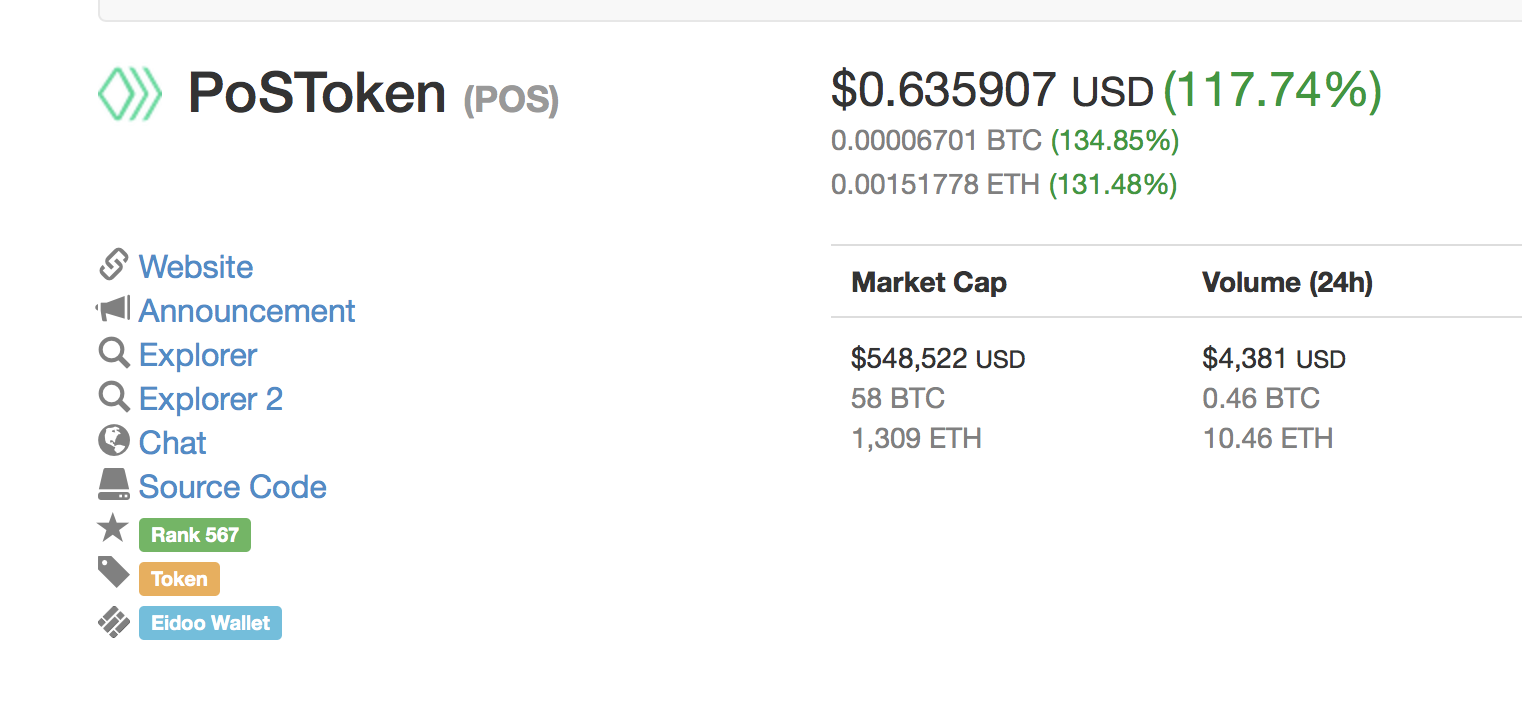Click the megaphone icon beside Announcement
The image size is (1522, 716).
coord(113,309)
